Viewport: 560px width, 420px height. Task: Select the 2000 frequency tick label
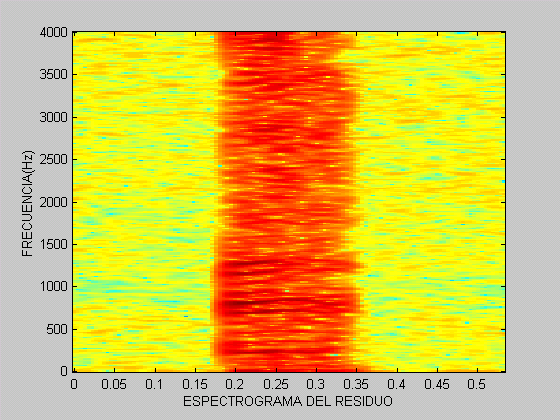tap(54, 202)
